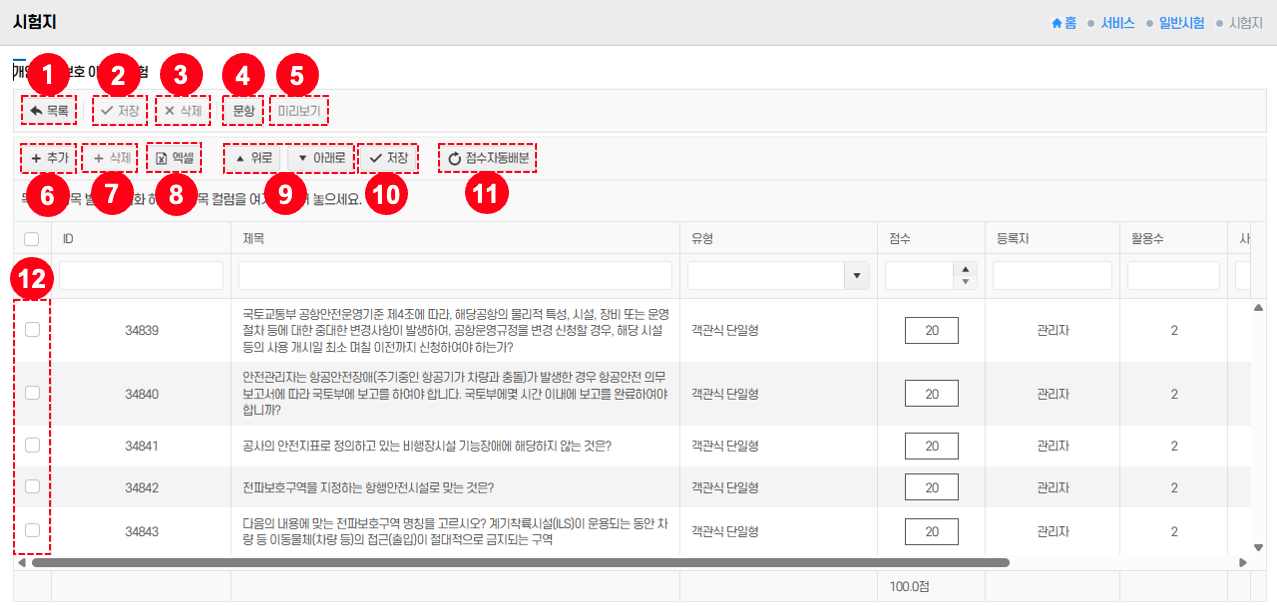Check the row for ID 34839
The width and height of the screenshot is (1277, 606).
pyautogui.click(x=32, y=330)
